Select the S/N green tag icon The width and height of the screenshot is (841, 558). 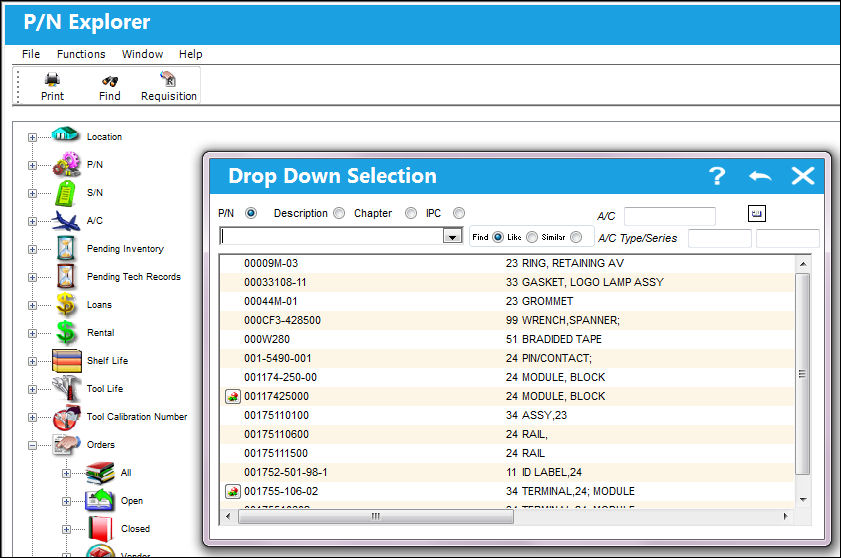point(65,193)
